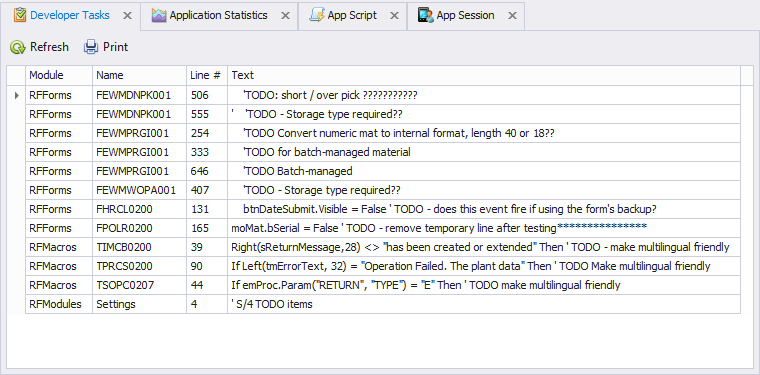Image resolution: width=760 pixels, height=375 pixels.
Task: Click the Print printer icon
Action: [91, 47]
